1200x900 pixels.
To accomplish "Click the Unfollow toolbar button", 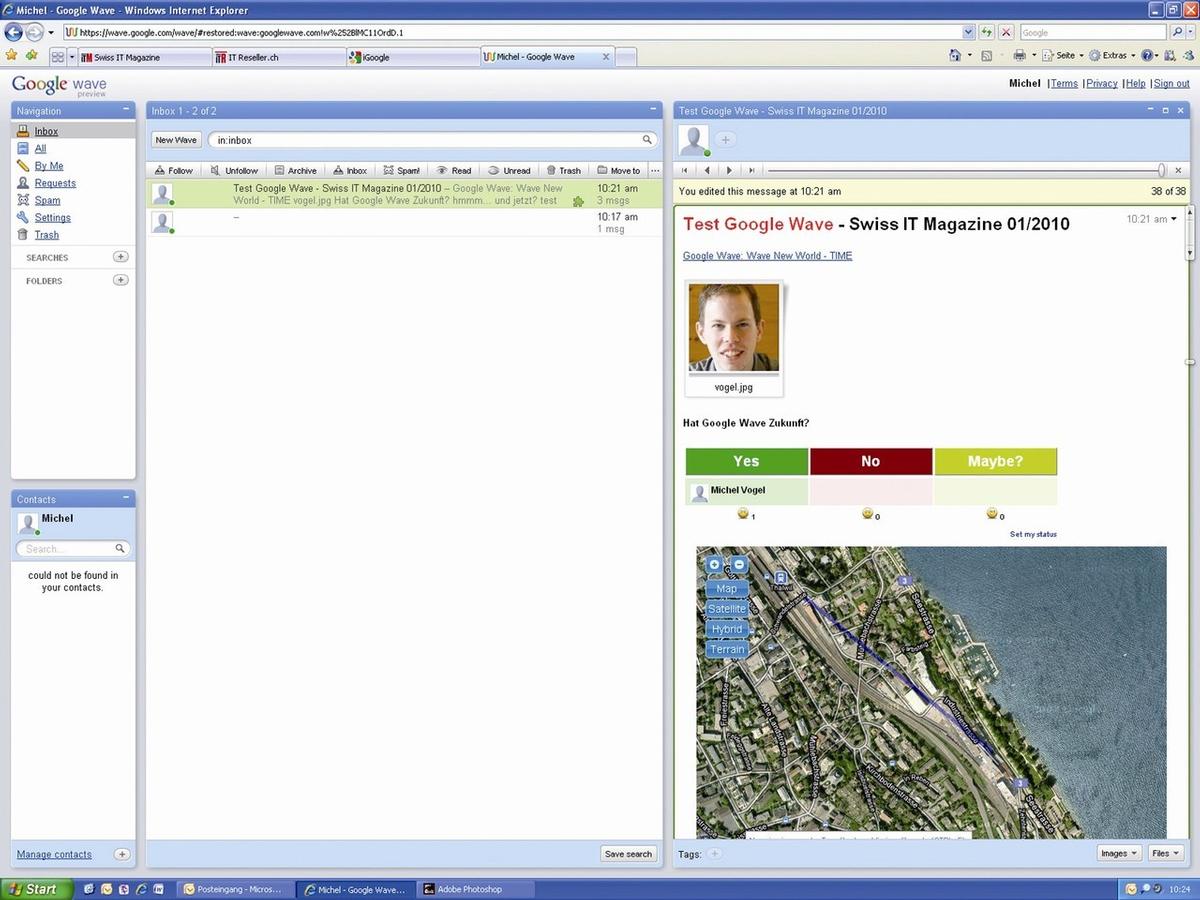I will [x=234, y=171].
